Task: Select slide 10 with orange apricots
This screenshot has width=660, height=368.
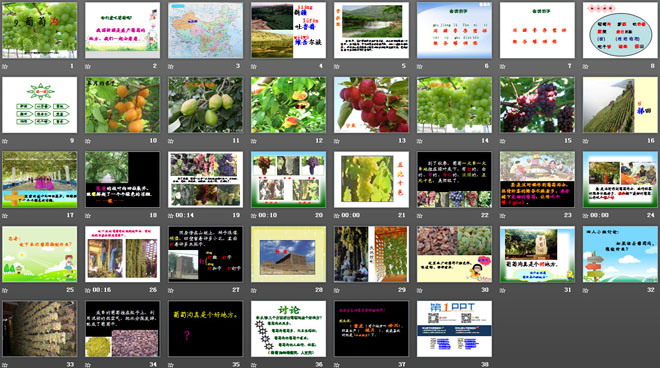Action: click(x=122, y=105)
